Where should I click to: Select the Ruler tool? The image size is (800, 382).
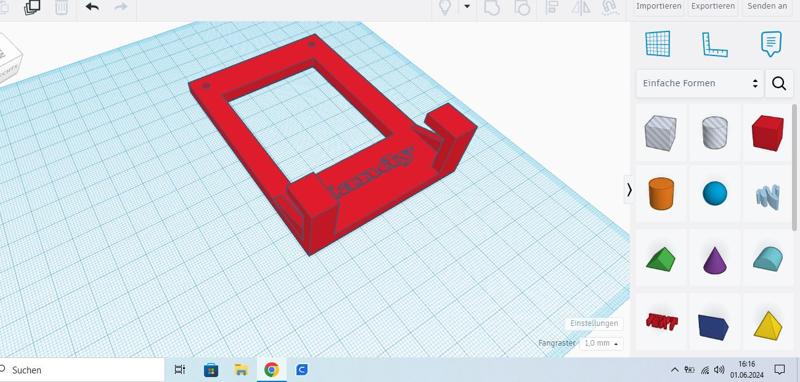[x=714, y=44]
